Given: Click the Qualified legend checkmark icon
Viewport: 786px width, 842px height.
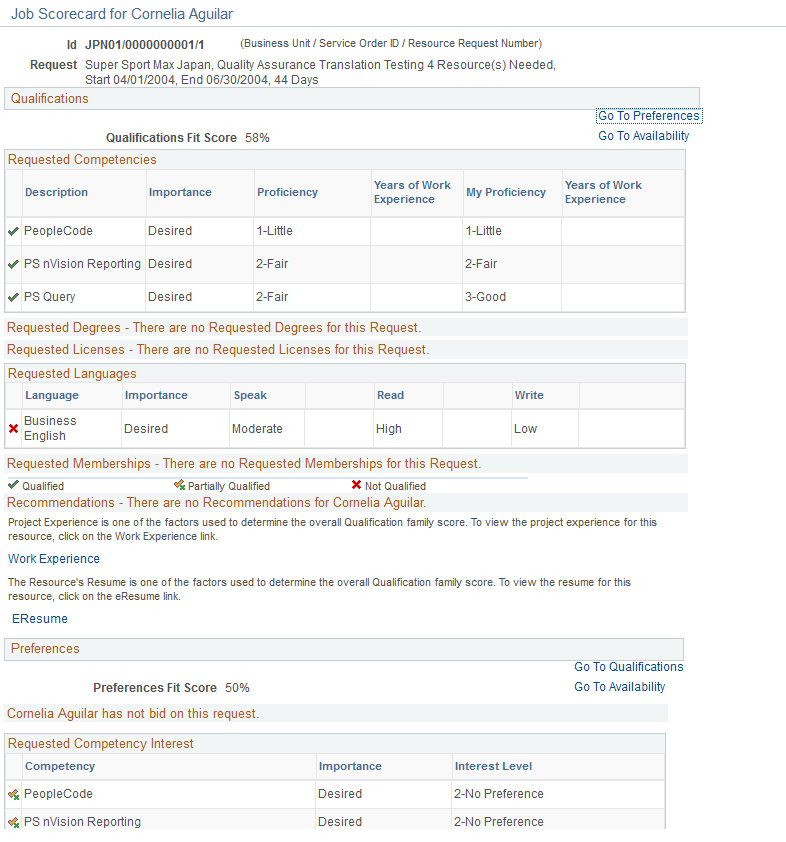Looking at the screenshot, I should 13,485.
